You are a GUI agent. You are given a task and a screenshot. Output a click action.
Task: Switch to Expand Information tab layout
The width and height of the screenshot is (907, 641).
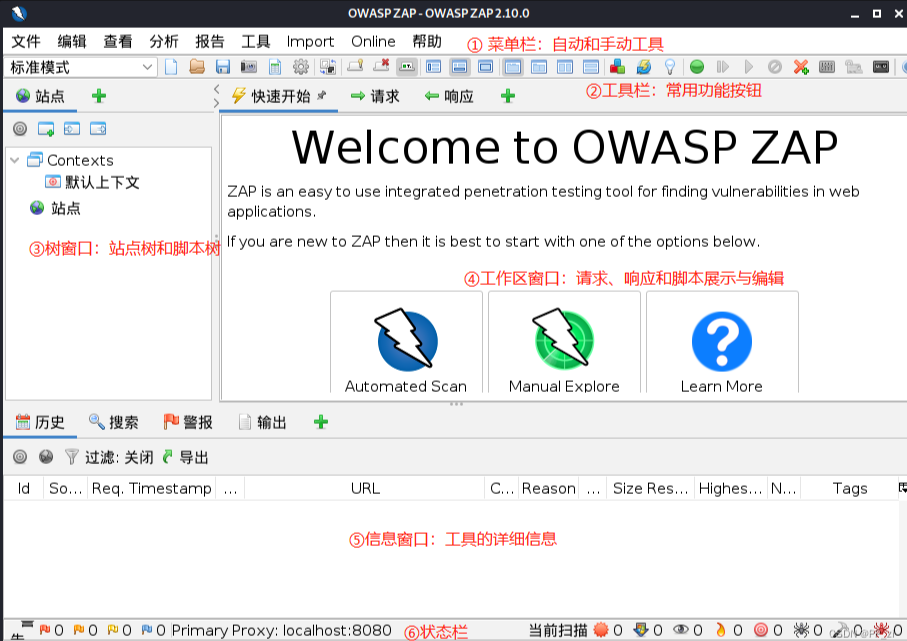(459, 67)
